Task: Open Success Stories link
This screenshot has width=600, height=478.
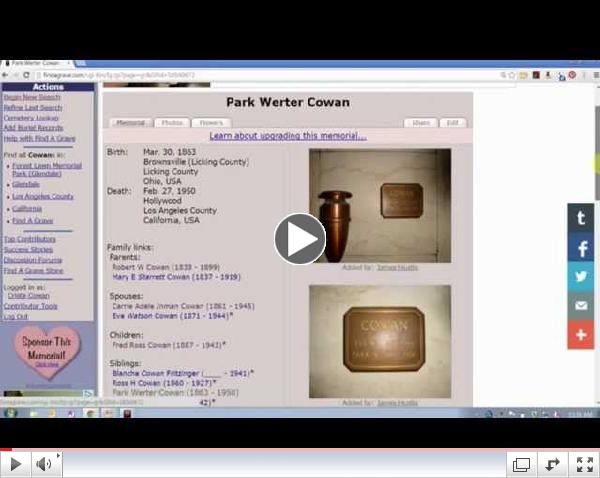Action: pos(29,250)
